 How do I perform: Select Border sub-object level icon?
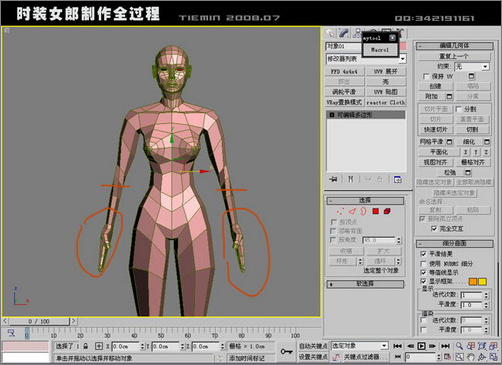coord(363,211)
